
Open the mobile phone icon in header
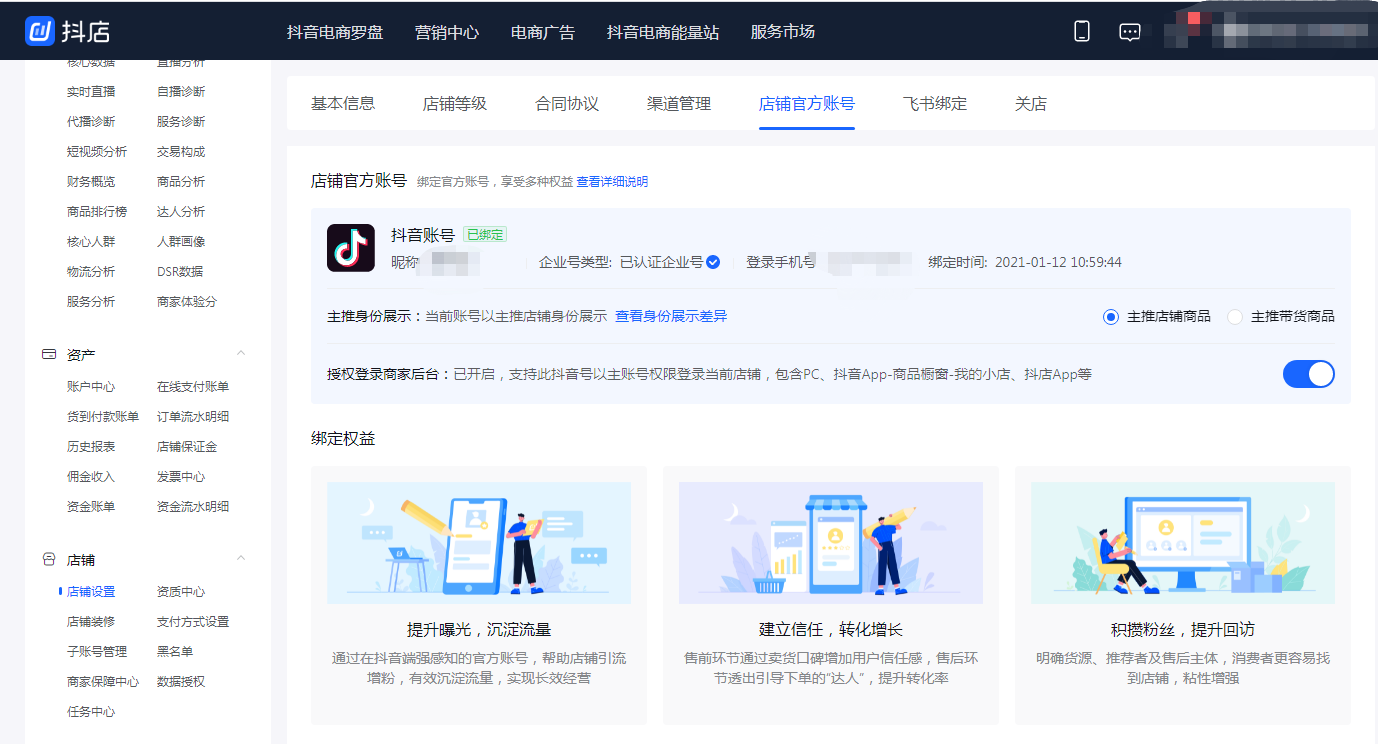(x=1081, y=31)
